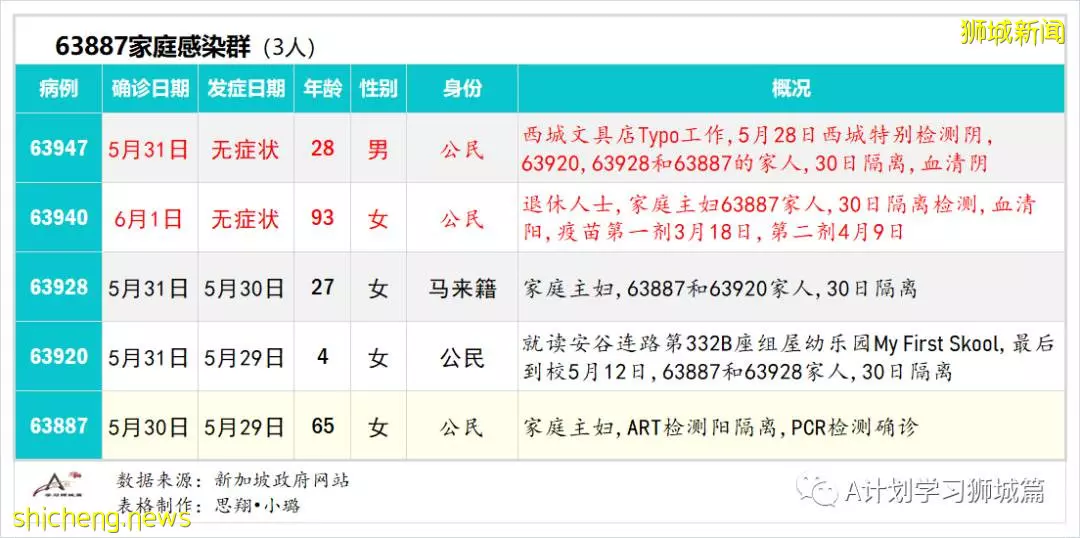Image resolution: width=1080 pixels, height=538 pixels.
Task: Click the "身份" column header
Action: (462, 89)
